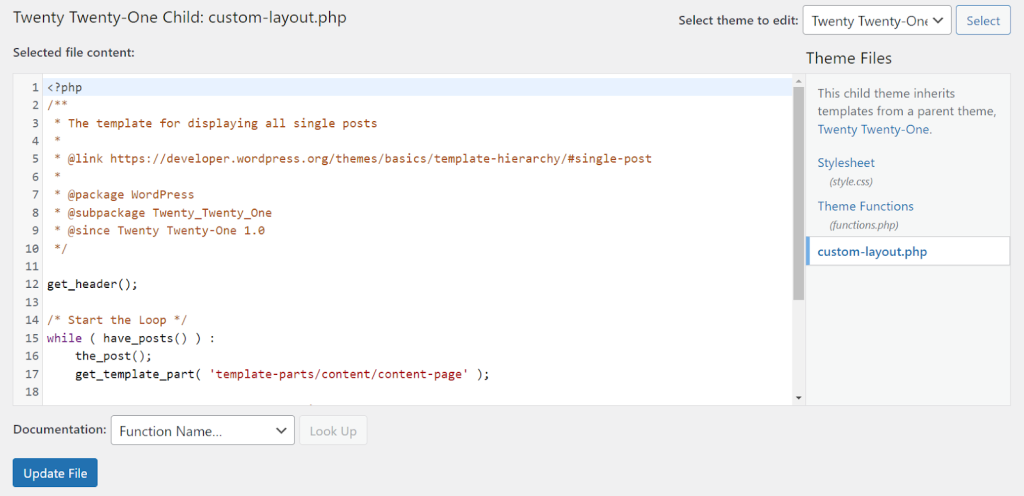Click the vertical scrollbar thumb in editor
Viewport: 1024px width, 496px height.
tap(798, 190)
